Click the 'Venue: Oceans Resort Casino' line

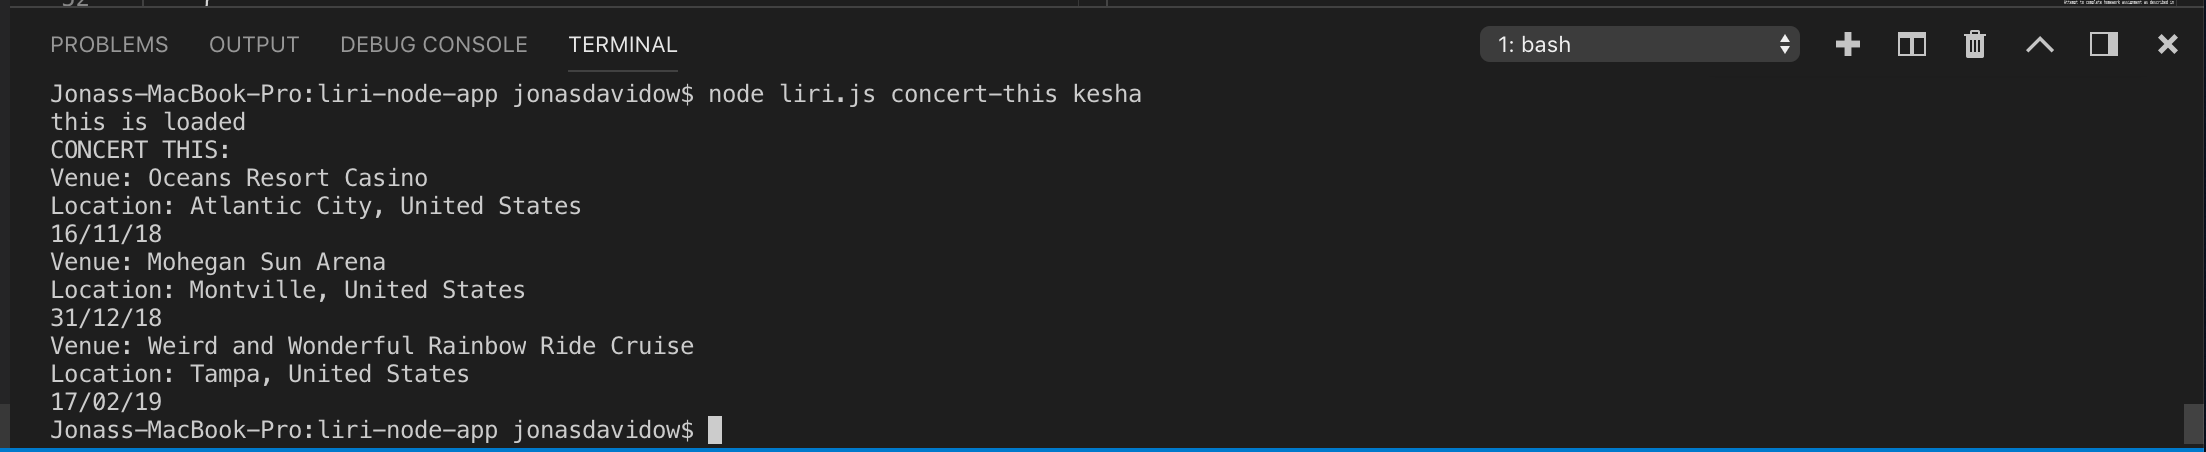[x=239, y=178]
